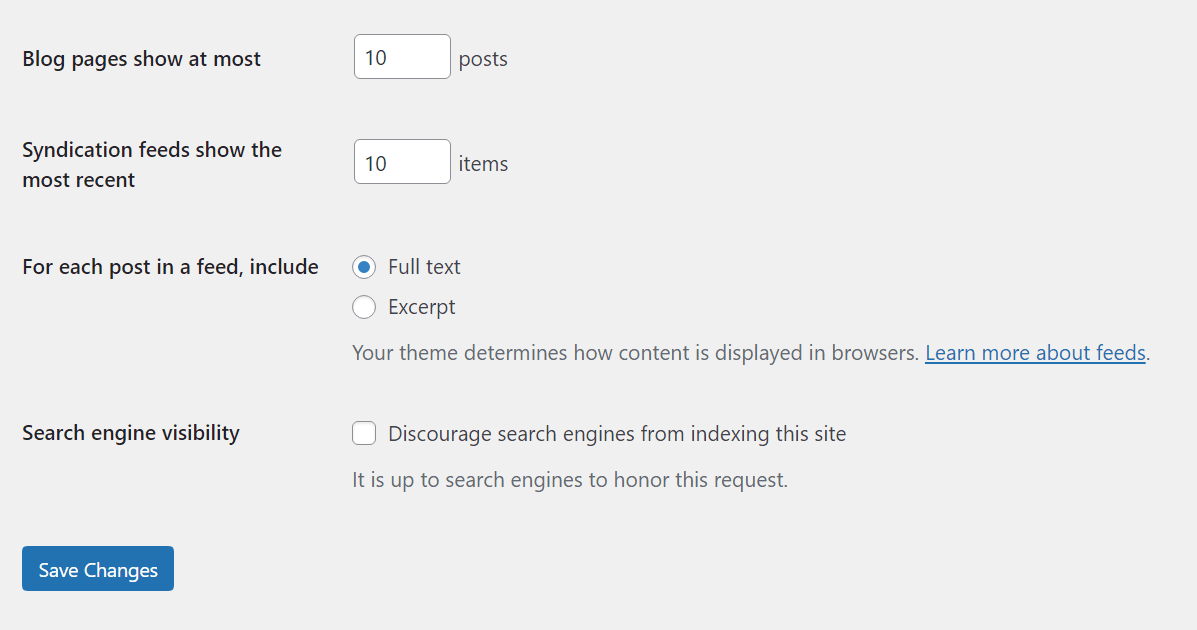Click the "items" unit text

point(483,164)
